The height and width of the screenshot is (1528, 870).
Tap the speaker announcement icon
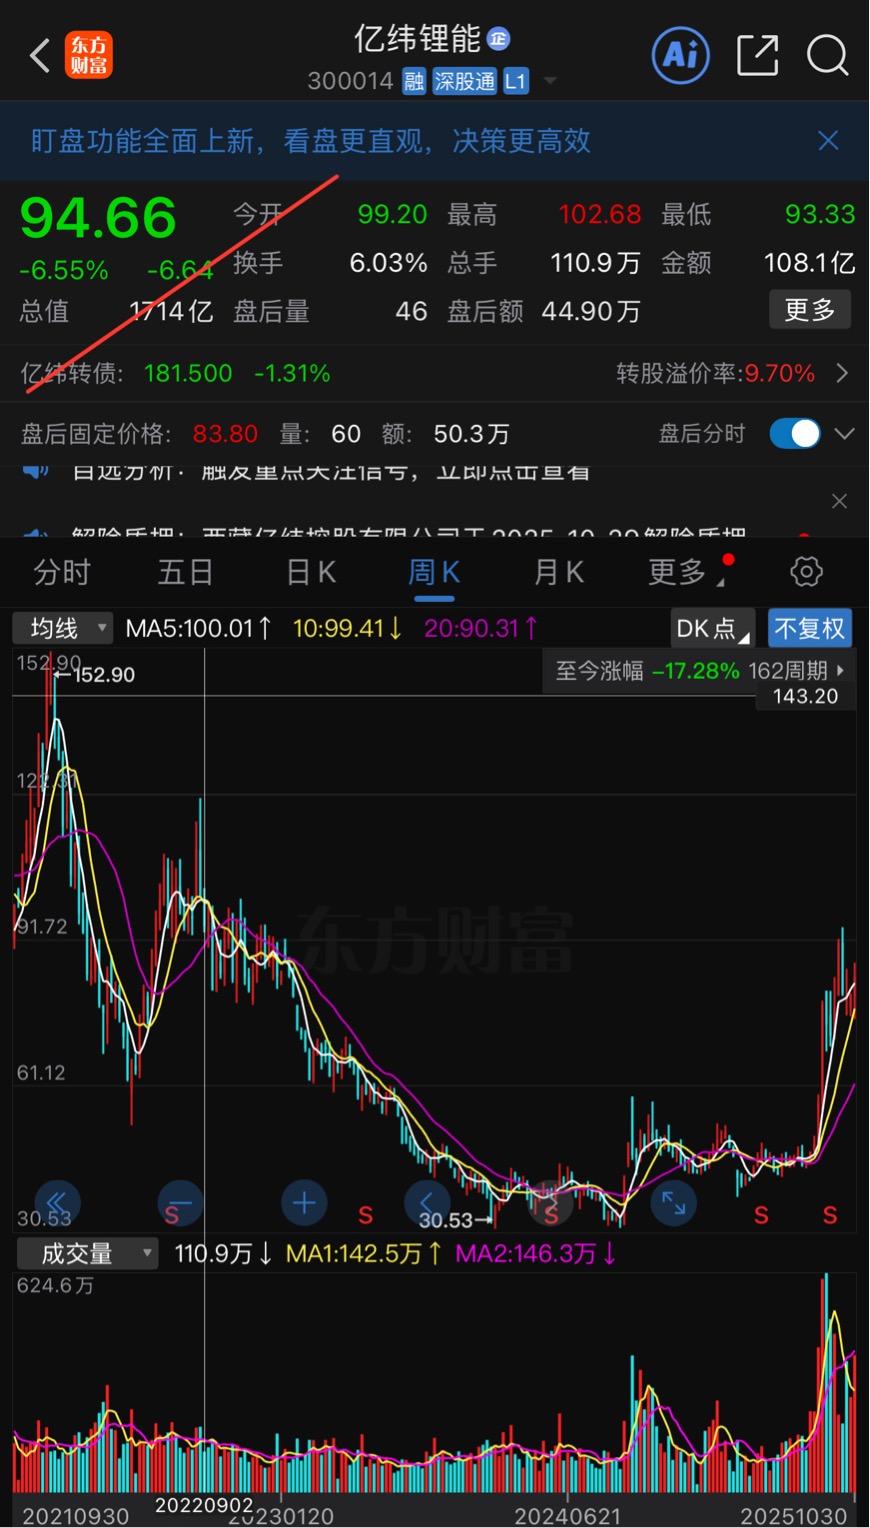pyautogui.click(x=36, y=472)
